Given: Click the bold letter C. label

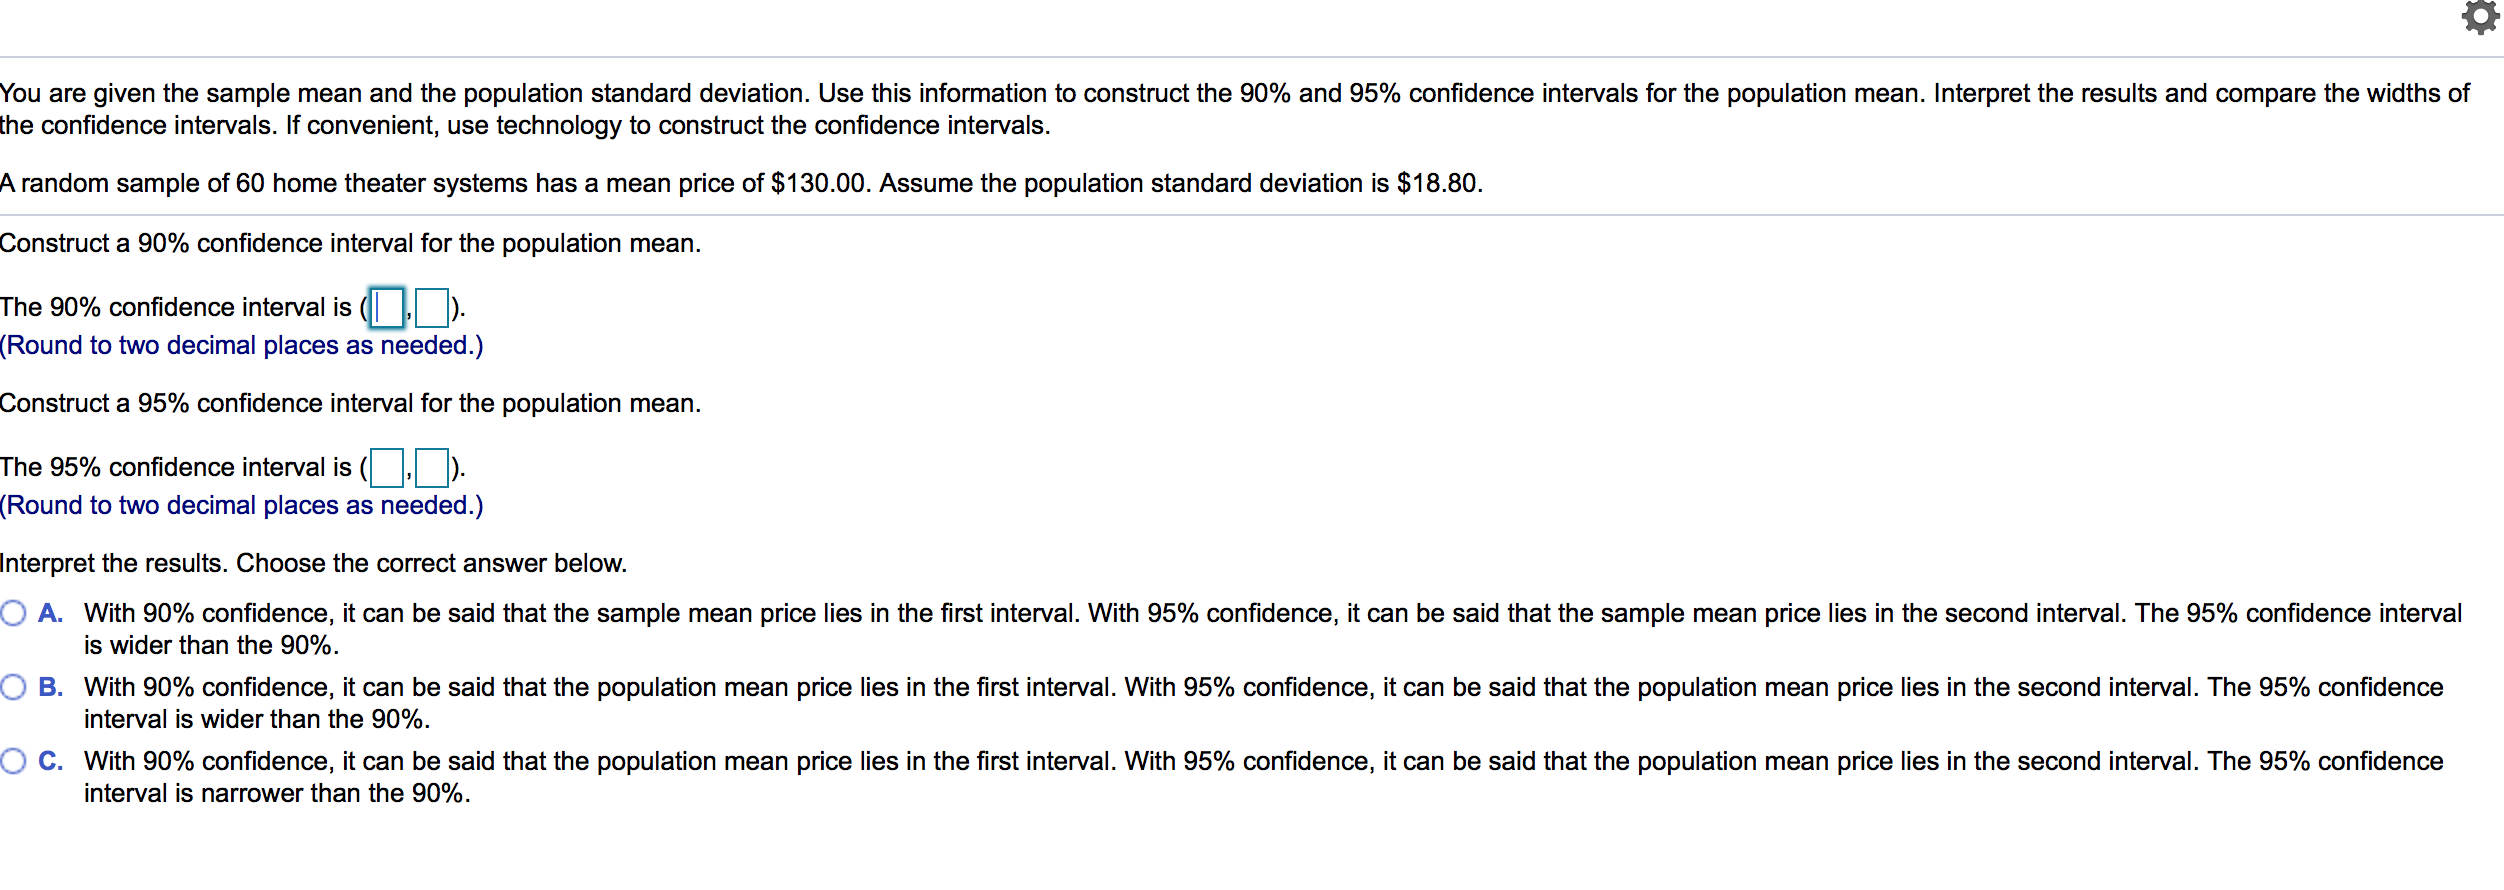Looking at the screenshot, I should pos(51,761).
